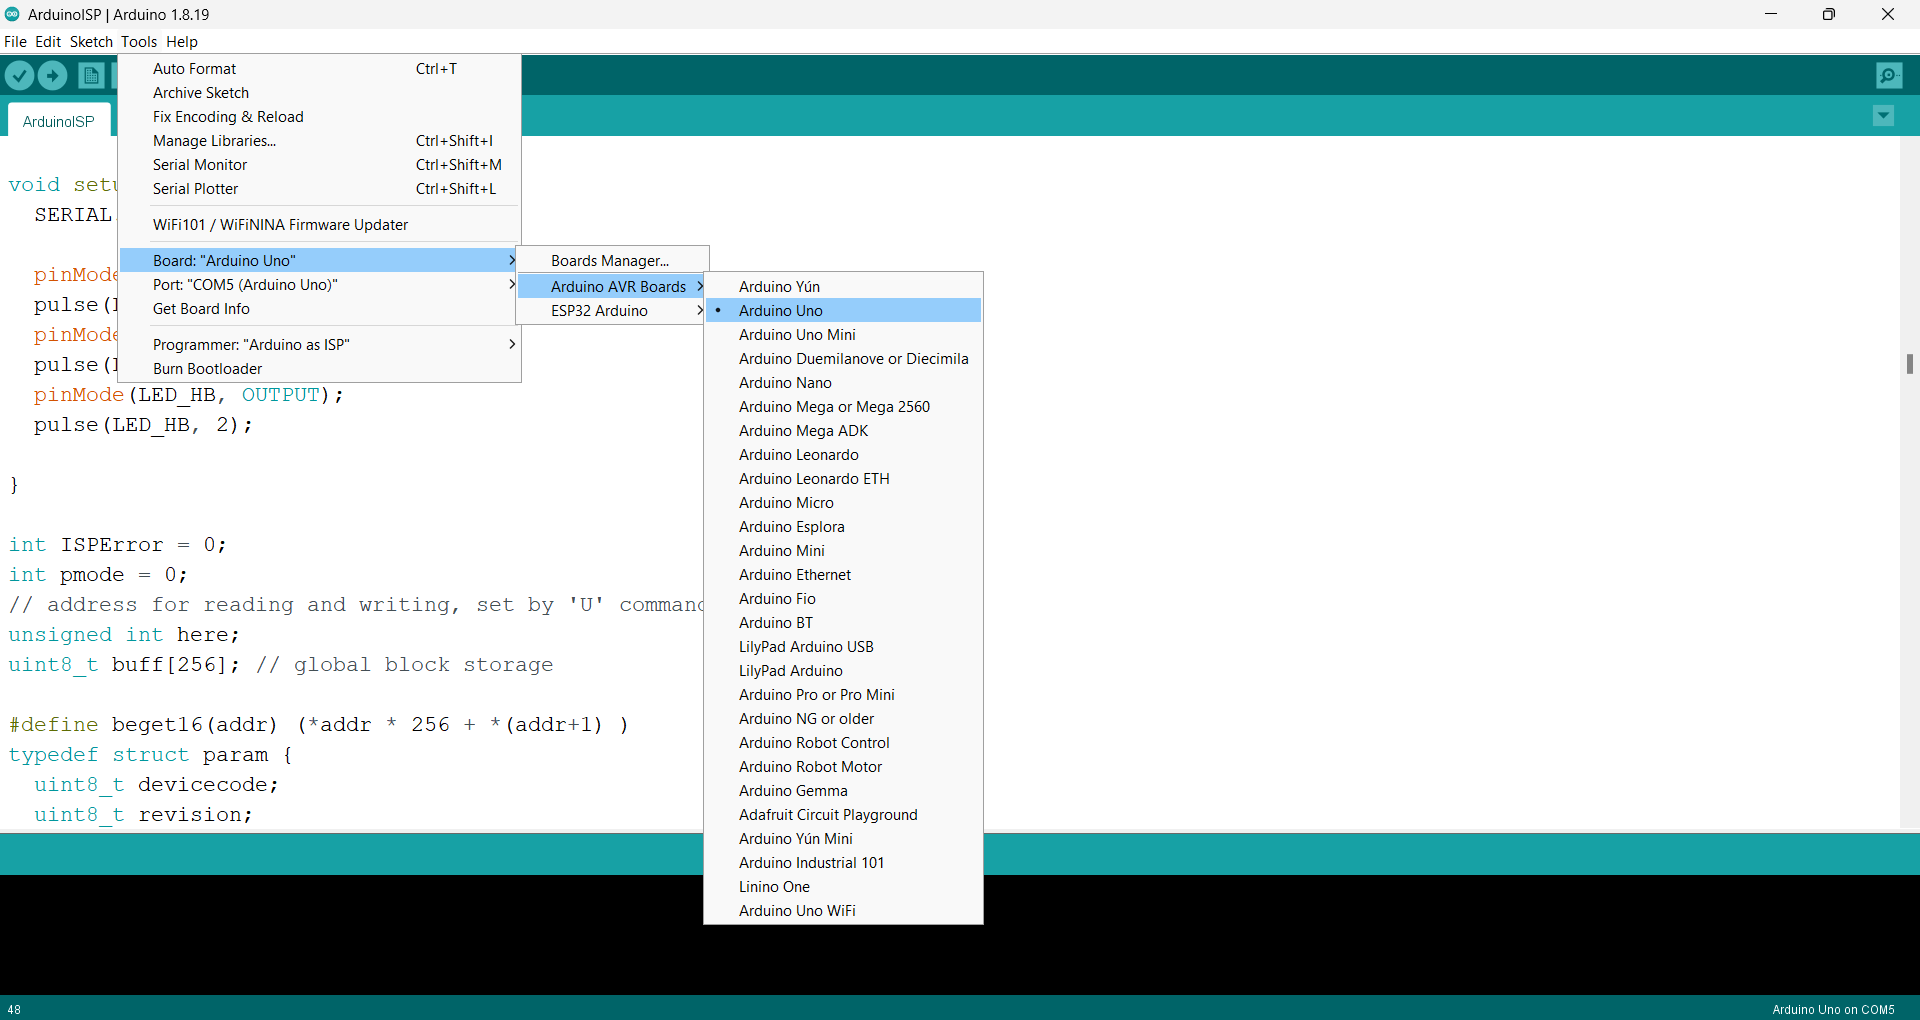Select Arduino Esplora board
The width and height of the screenshot is (1920, 1020).
point(843,527)
